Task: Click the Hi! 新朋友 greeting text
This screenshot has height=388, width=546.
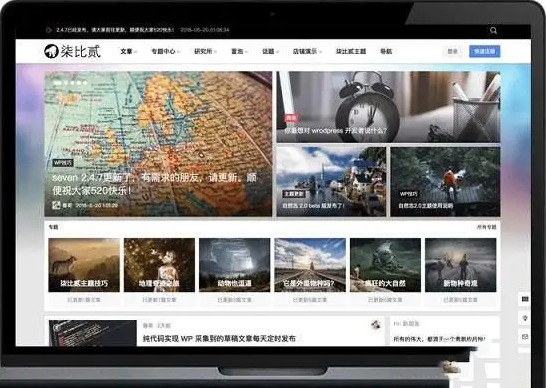Action: [x=406, y=324]
